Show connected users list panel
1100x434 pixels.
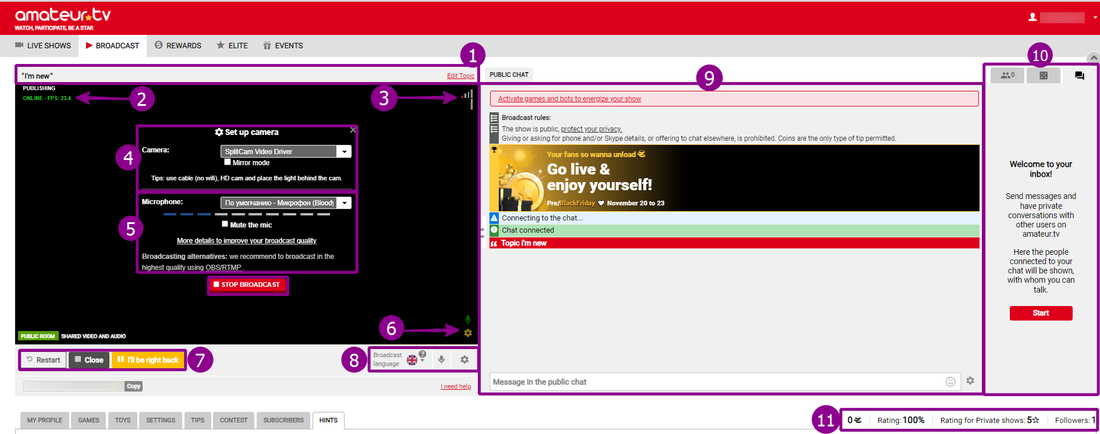pyautogui.click(x=1007, y=76)
